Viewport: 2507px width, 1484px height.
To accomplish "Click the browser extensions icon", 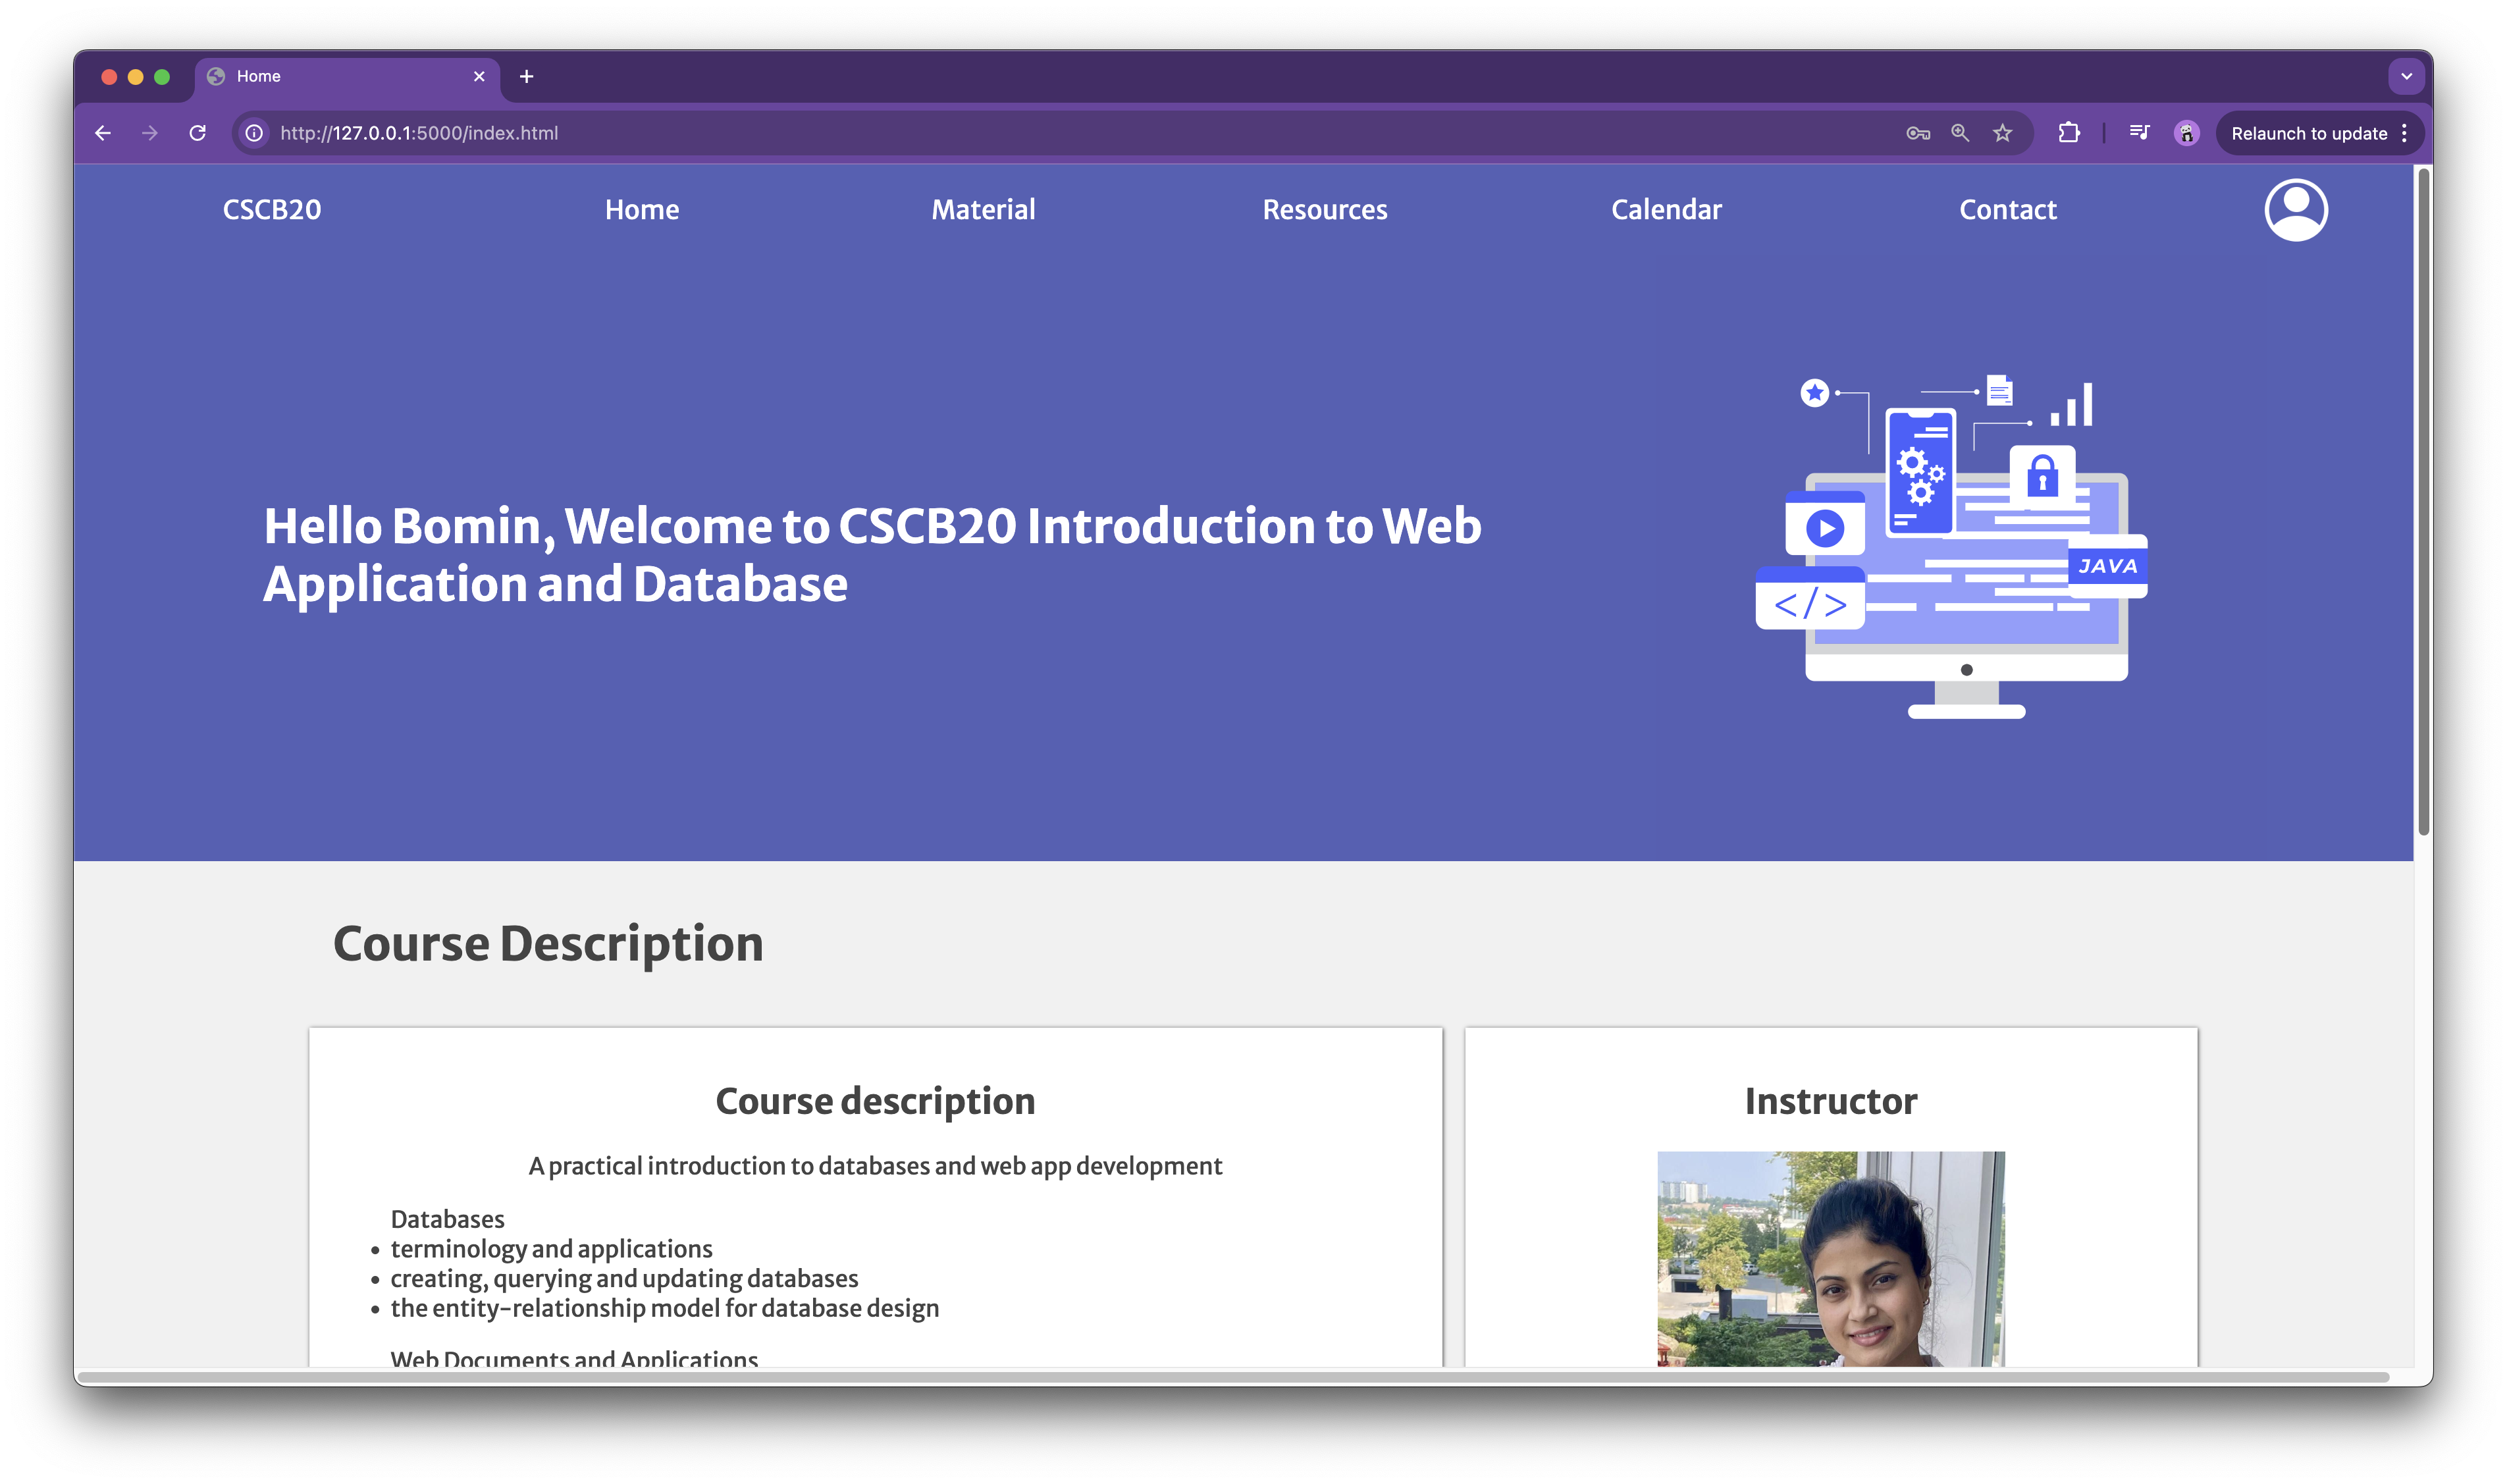I will (x=2067, y=132).
